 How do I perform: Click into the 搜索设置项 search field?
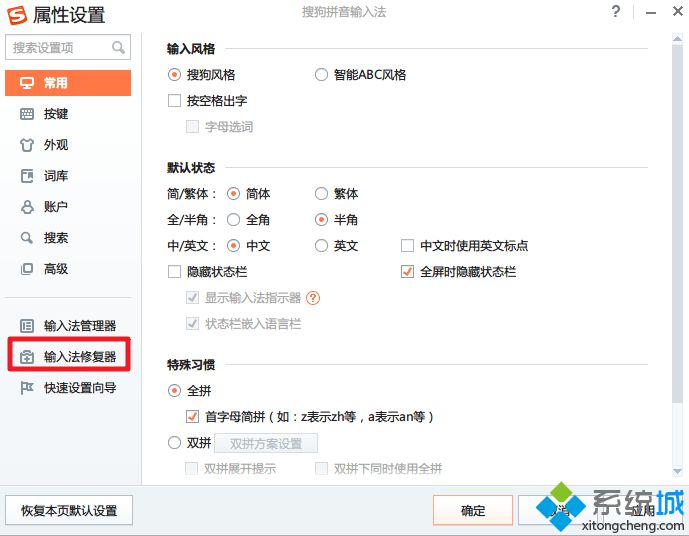pos(68,47)
